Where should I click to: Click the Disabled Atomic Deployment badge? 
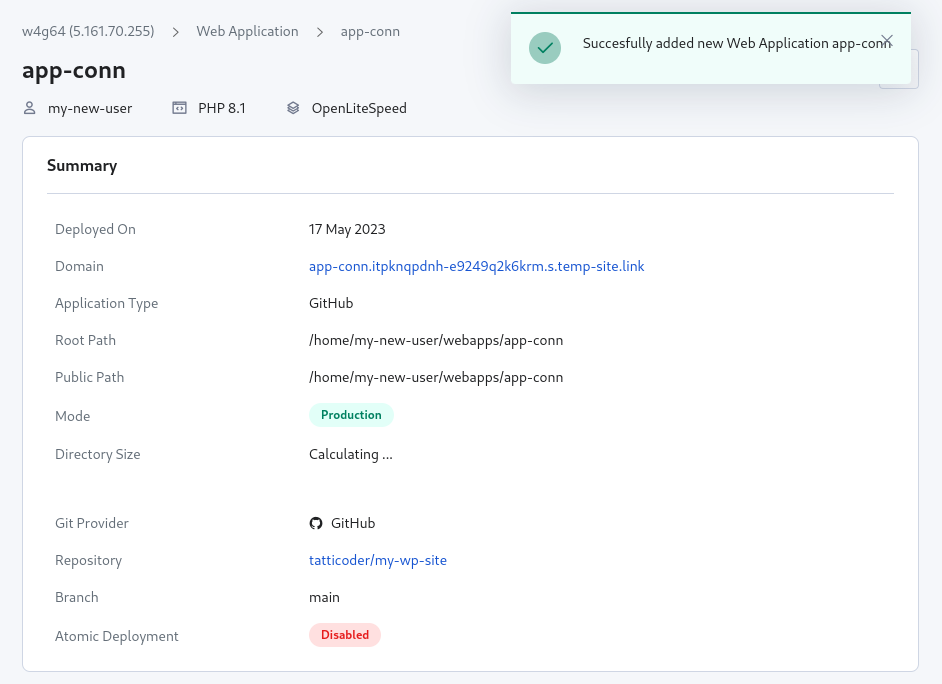coord(345,635)
